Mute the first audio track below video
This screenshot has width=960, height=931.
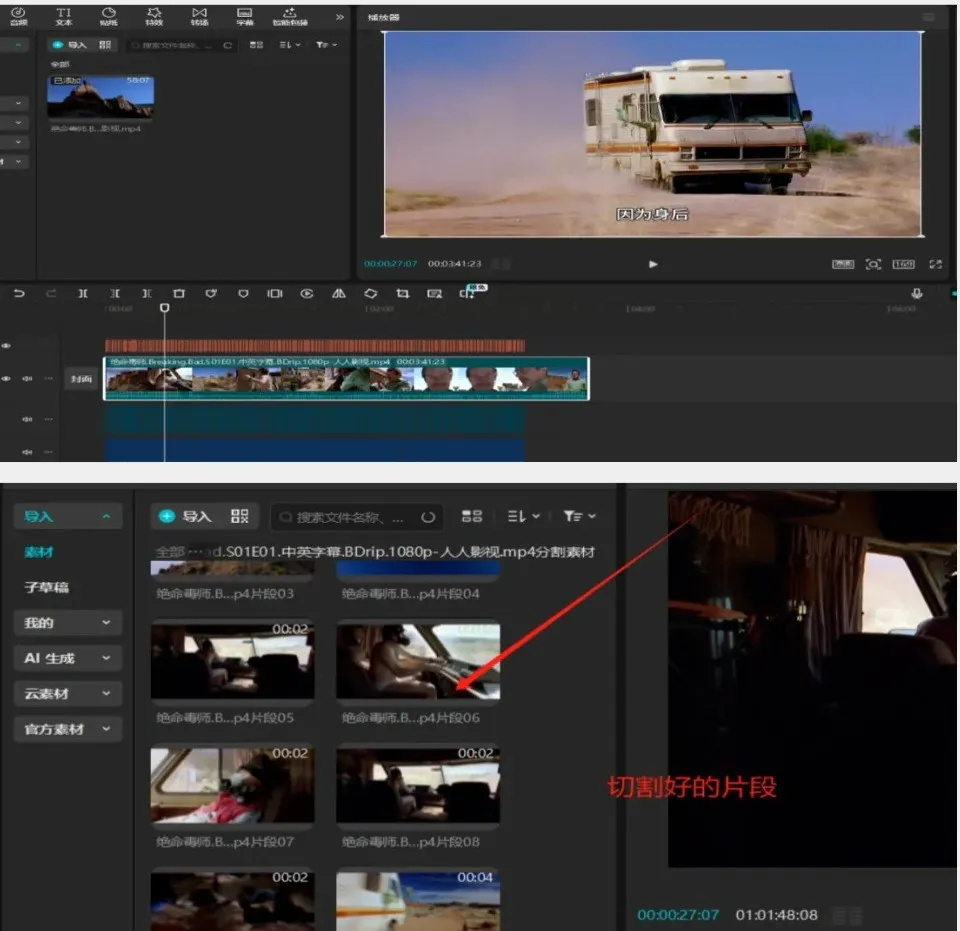[28, 419]
